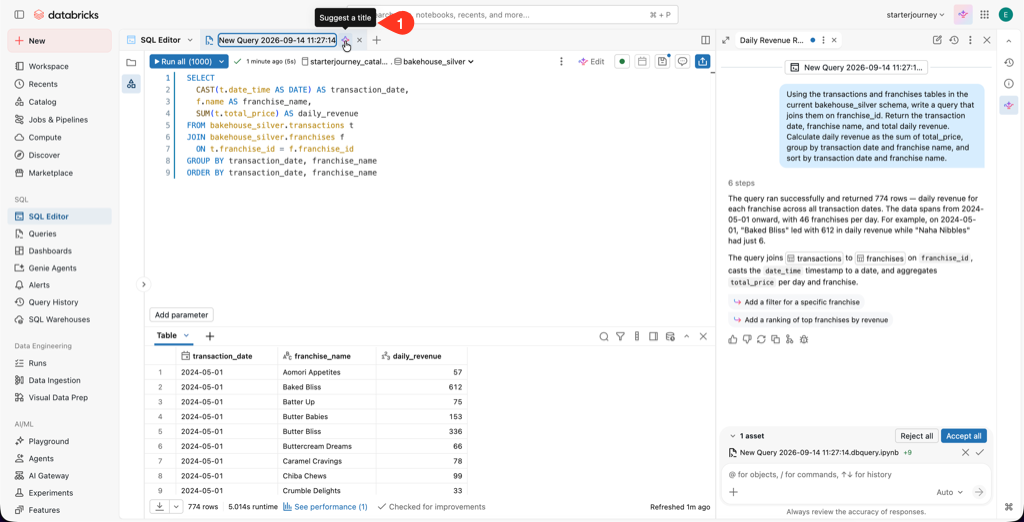
Task: Expand the Table visualization dropdown
Action: 186,336
